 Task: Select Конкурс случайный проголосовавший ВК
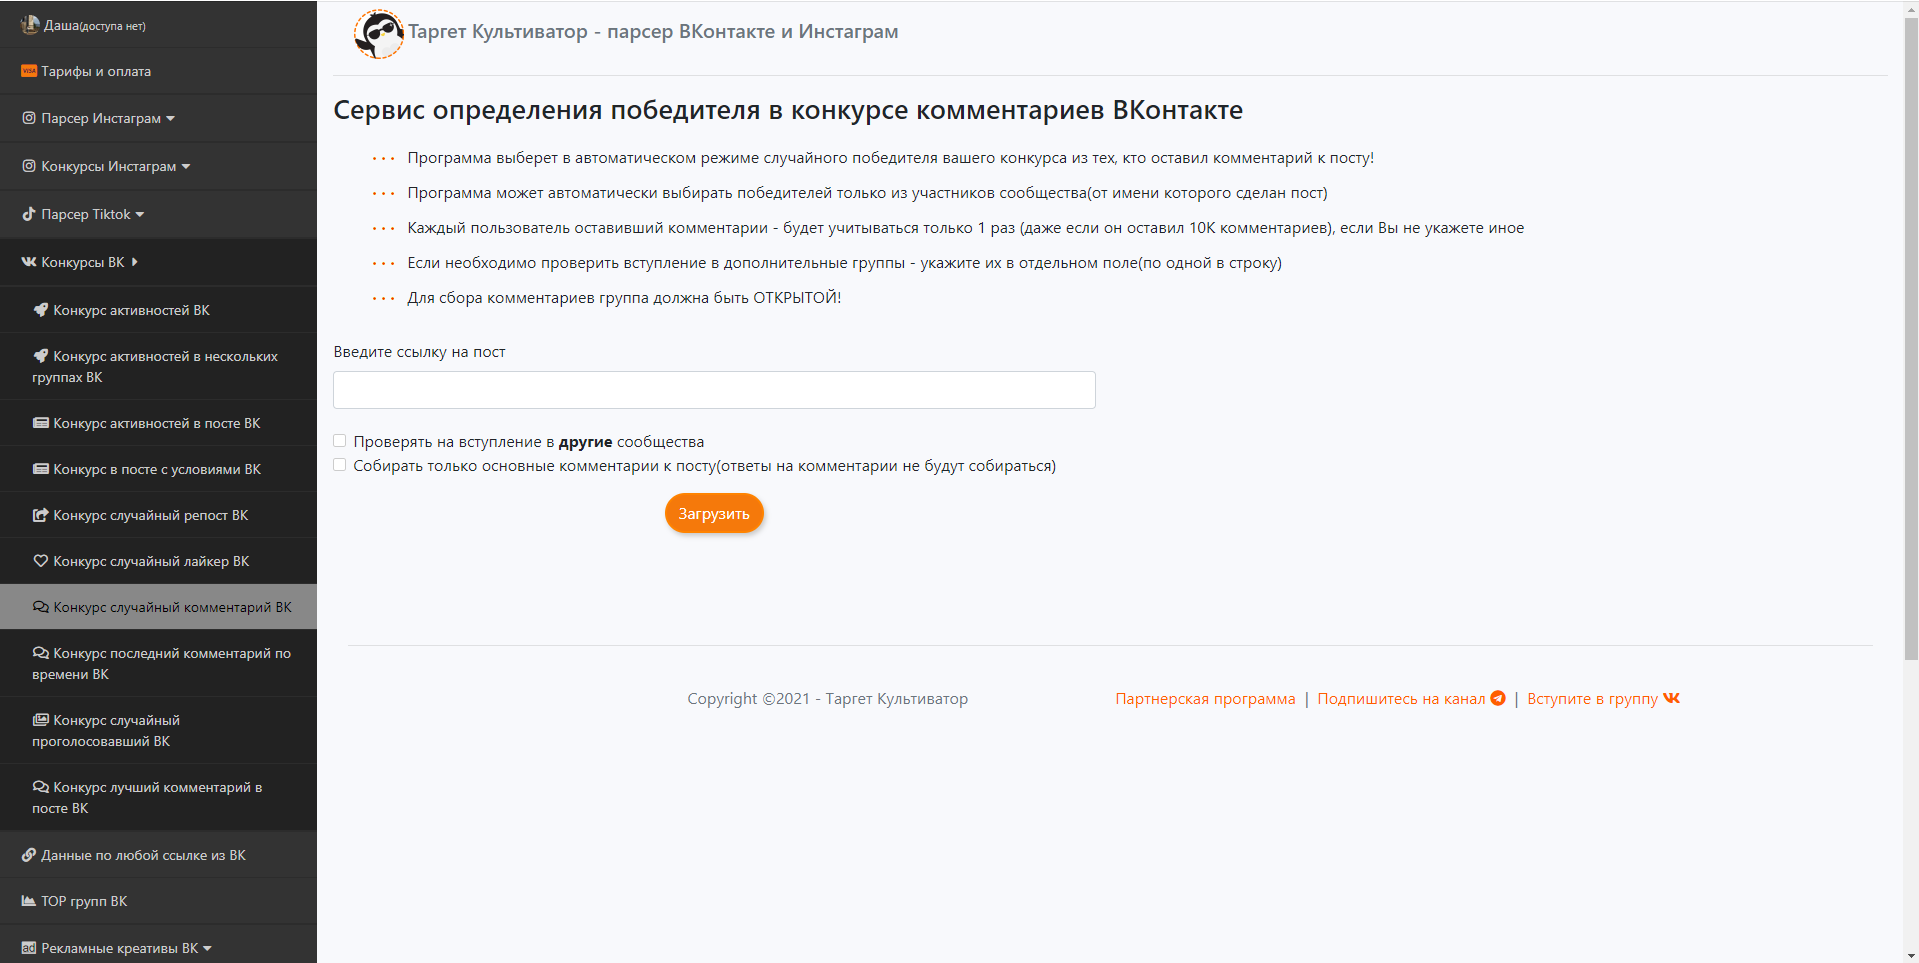click(x=158, y=730)
